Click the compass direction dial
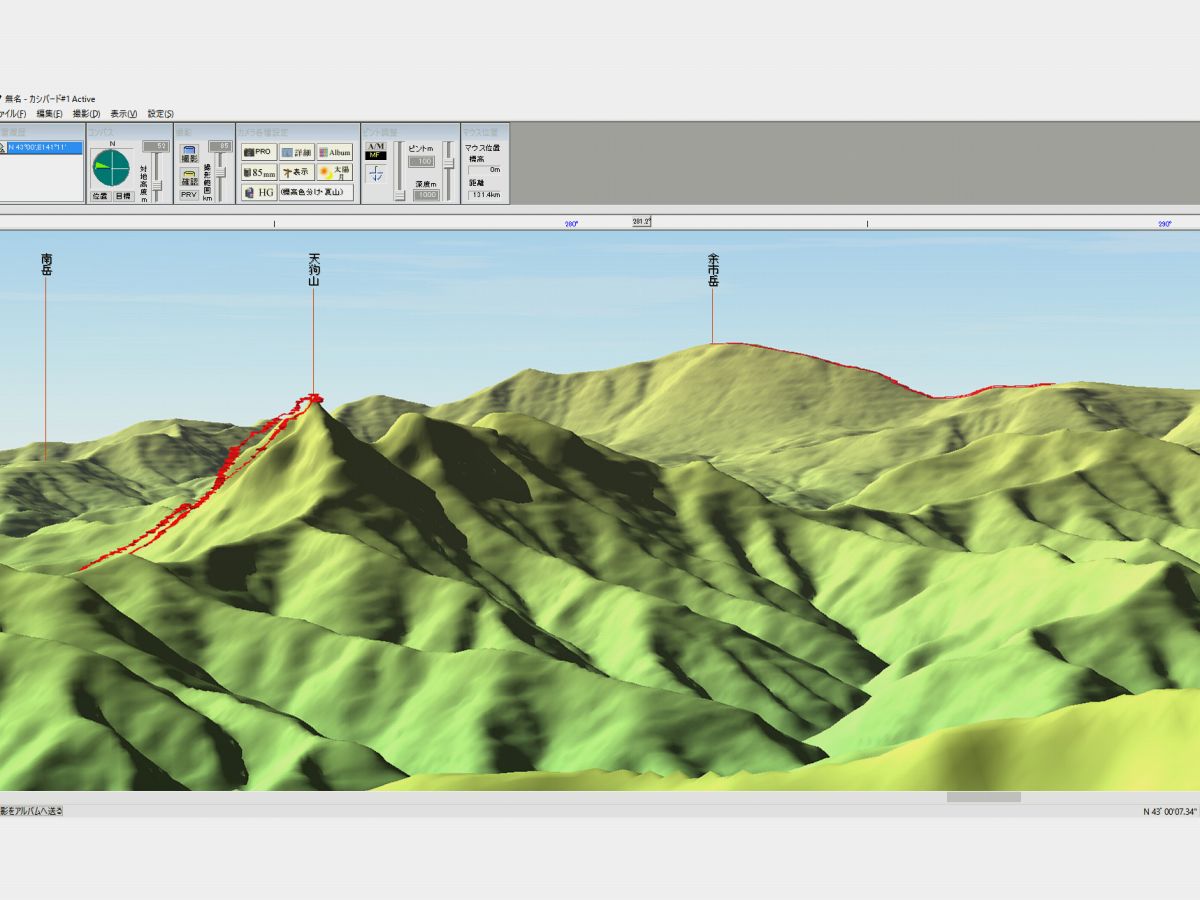The height and width of the screenshot is (900, 1200). 111,167
